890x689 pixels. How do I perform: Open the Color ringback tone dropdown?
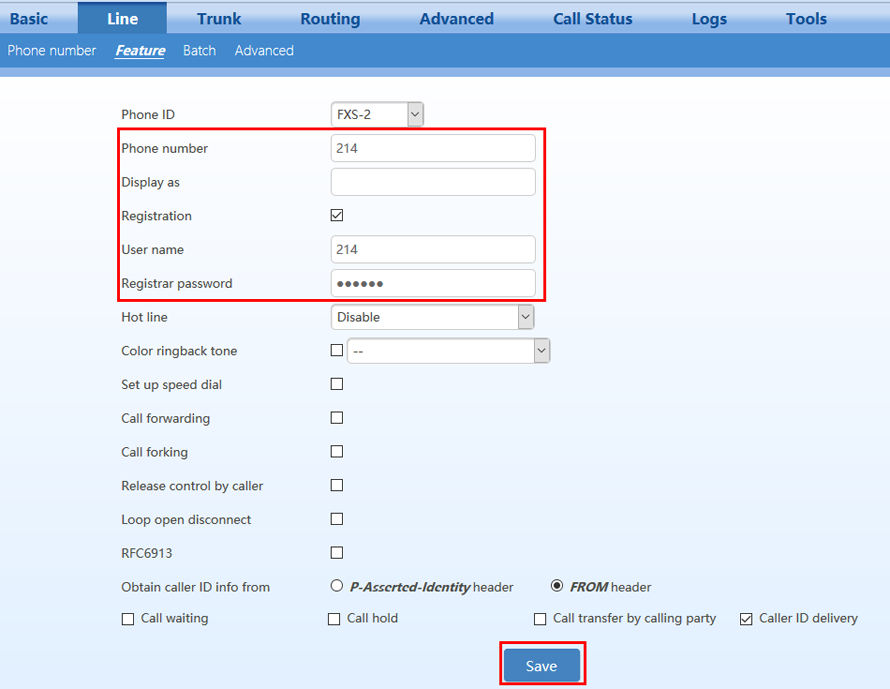click(x=448, y=351)
